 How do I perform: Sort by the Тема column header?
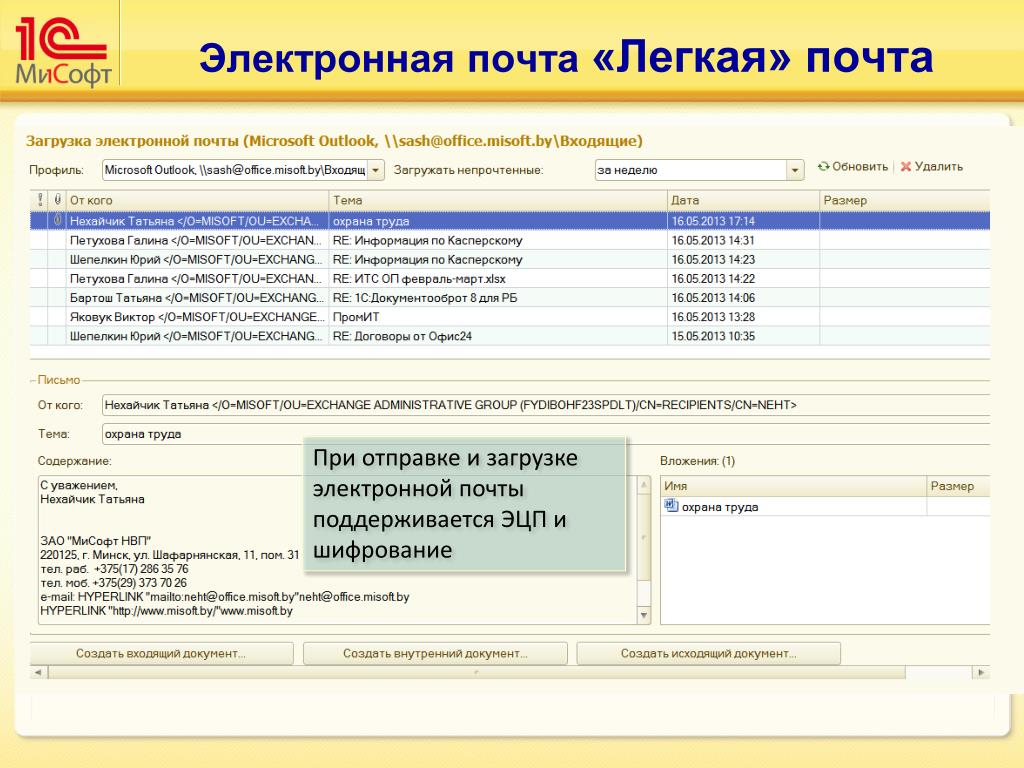pyautogui.click(x=498, y=200)
